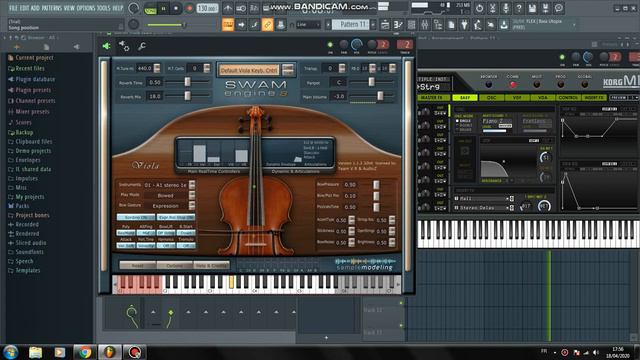Viewport: 640px width, 360px height.
Task: Click the curve icon in shortcut toolbar
Action: (x=254, y=24)
